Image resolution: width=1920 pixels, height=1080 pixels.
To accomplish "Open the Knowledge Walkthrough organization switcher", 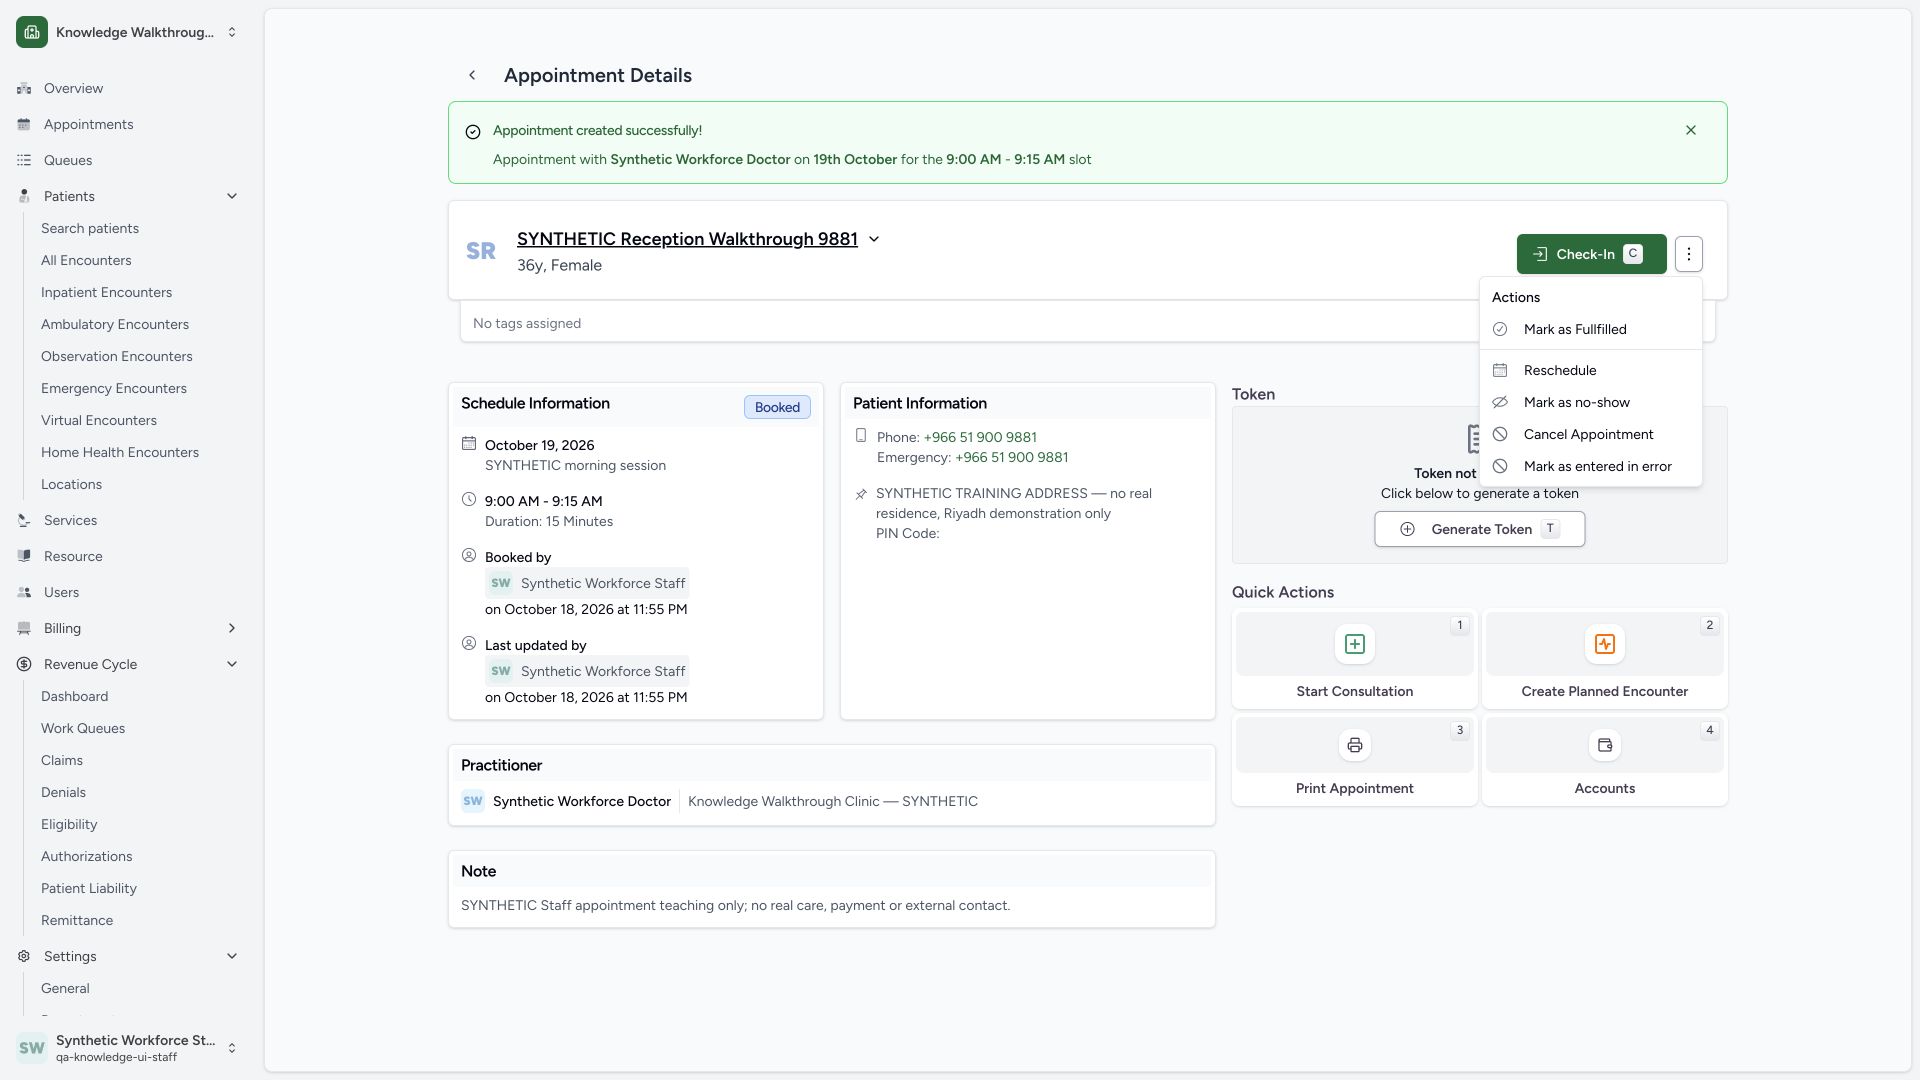I will (x=128, y=32).
